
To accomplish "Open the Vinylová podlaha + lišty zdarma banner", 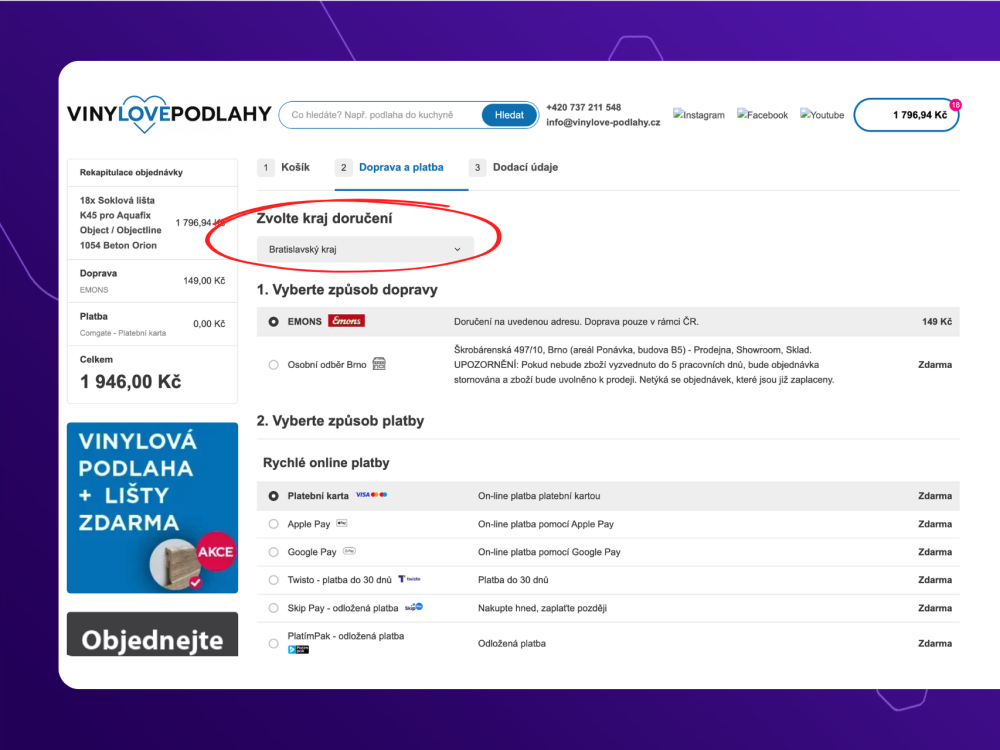I will point(152,508).
